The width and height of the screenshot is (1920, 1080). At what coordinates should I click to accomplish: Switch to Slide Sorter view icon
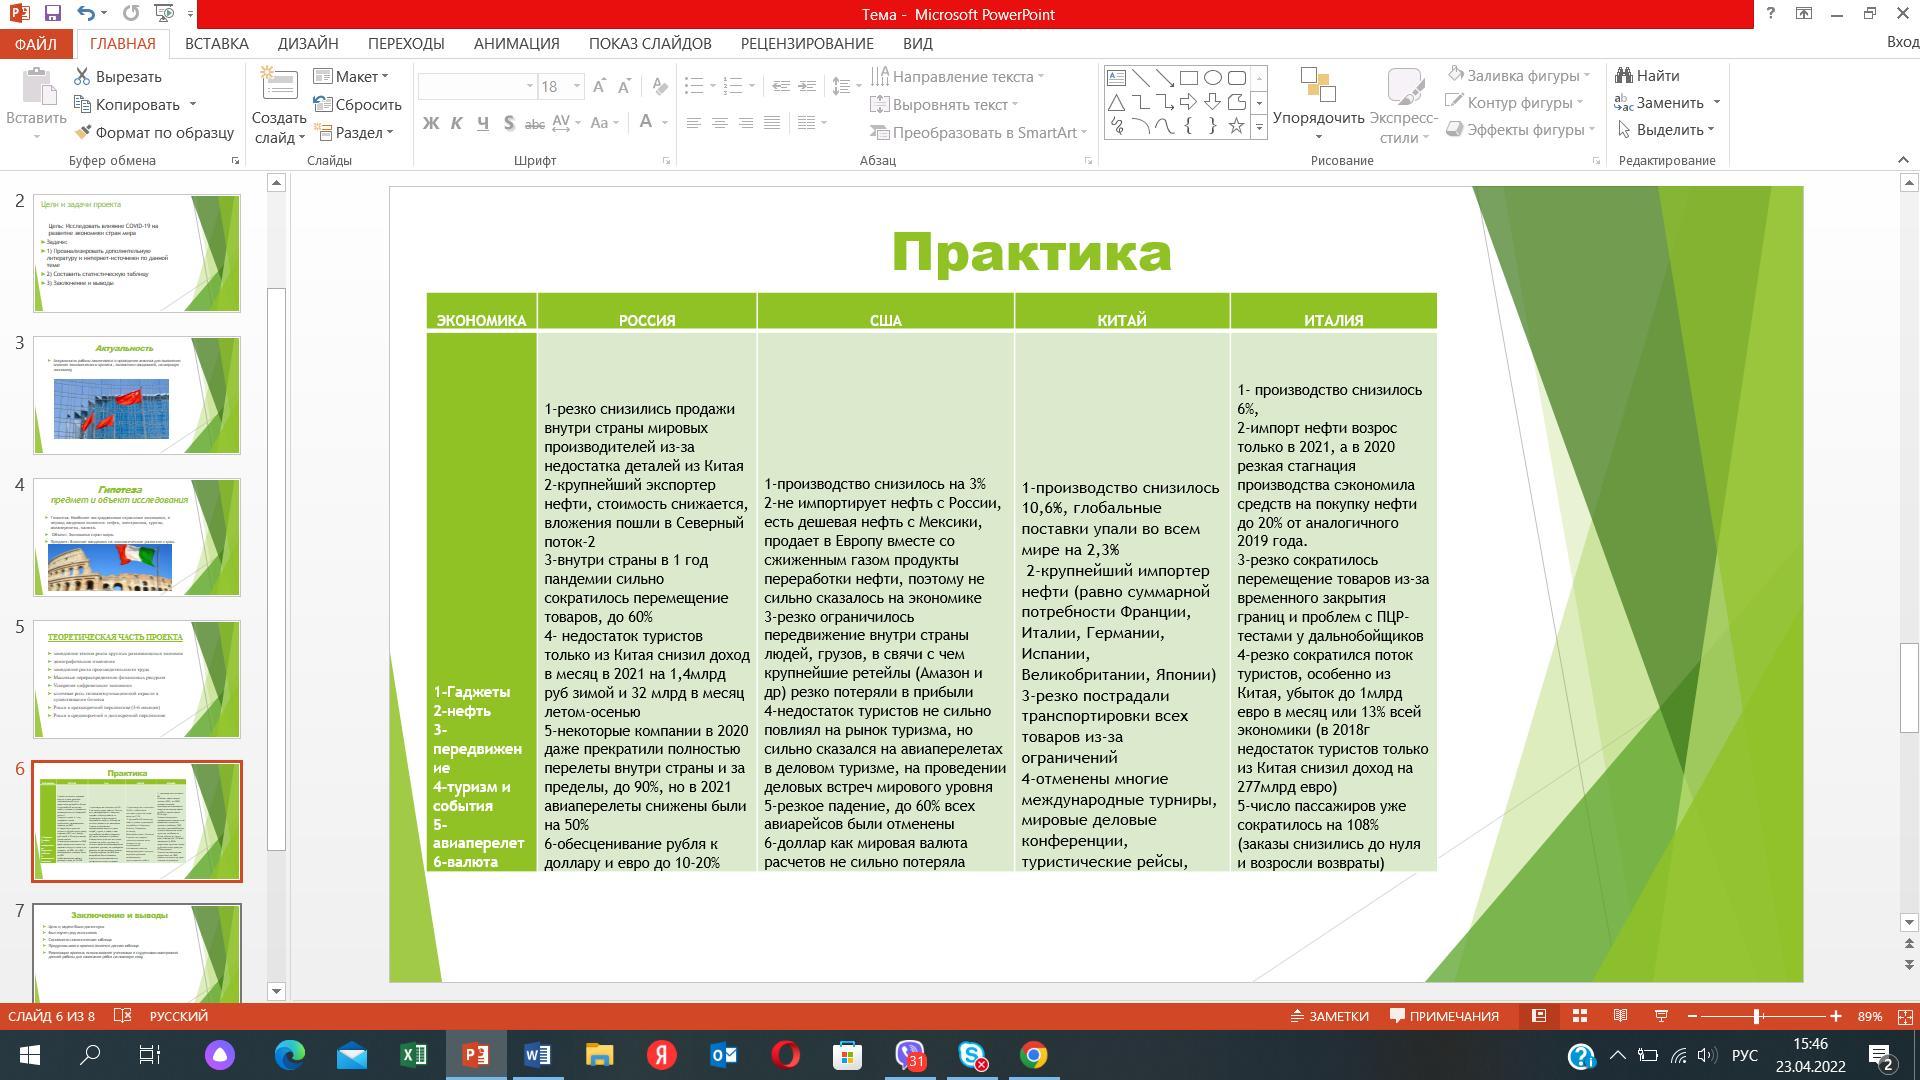pyautogui.click(x=1580, y=1016)
